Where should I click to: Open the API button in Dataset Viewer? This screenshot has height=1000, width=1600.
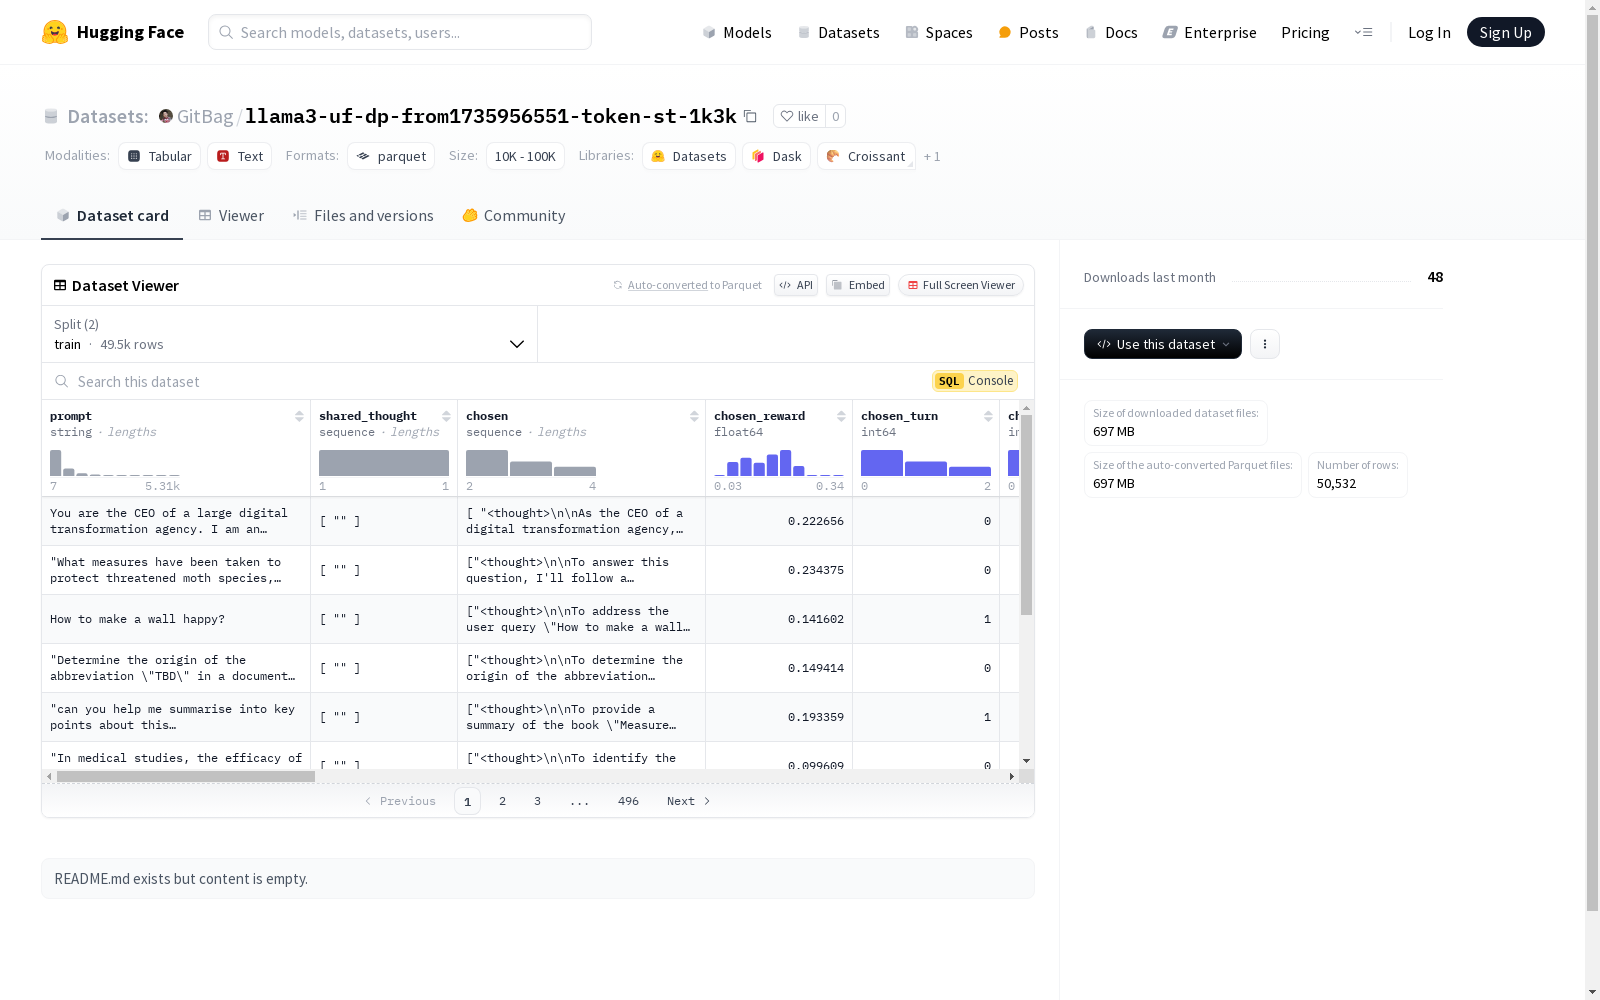coord(796,285)
